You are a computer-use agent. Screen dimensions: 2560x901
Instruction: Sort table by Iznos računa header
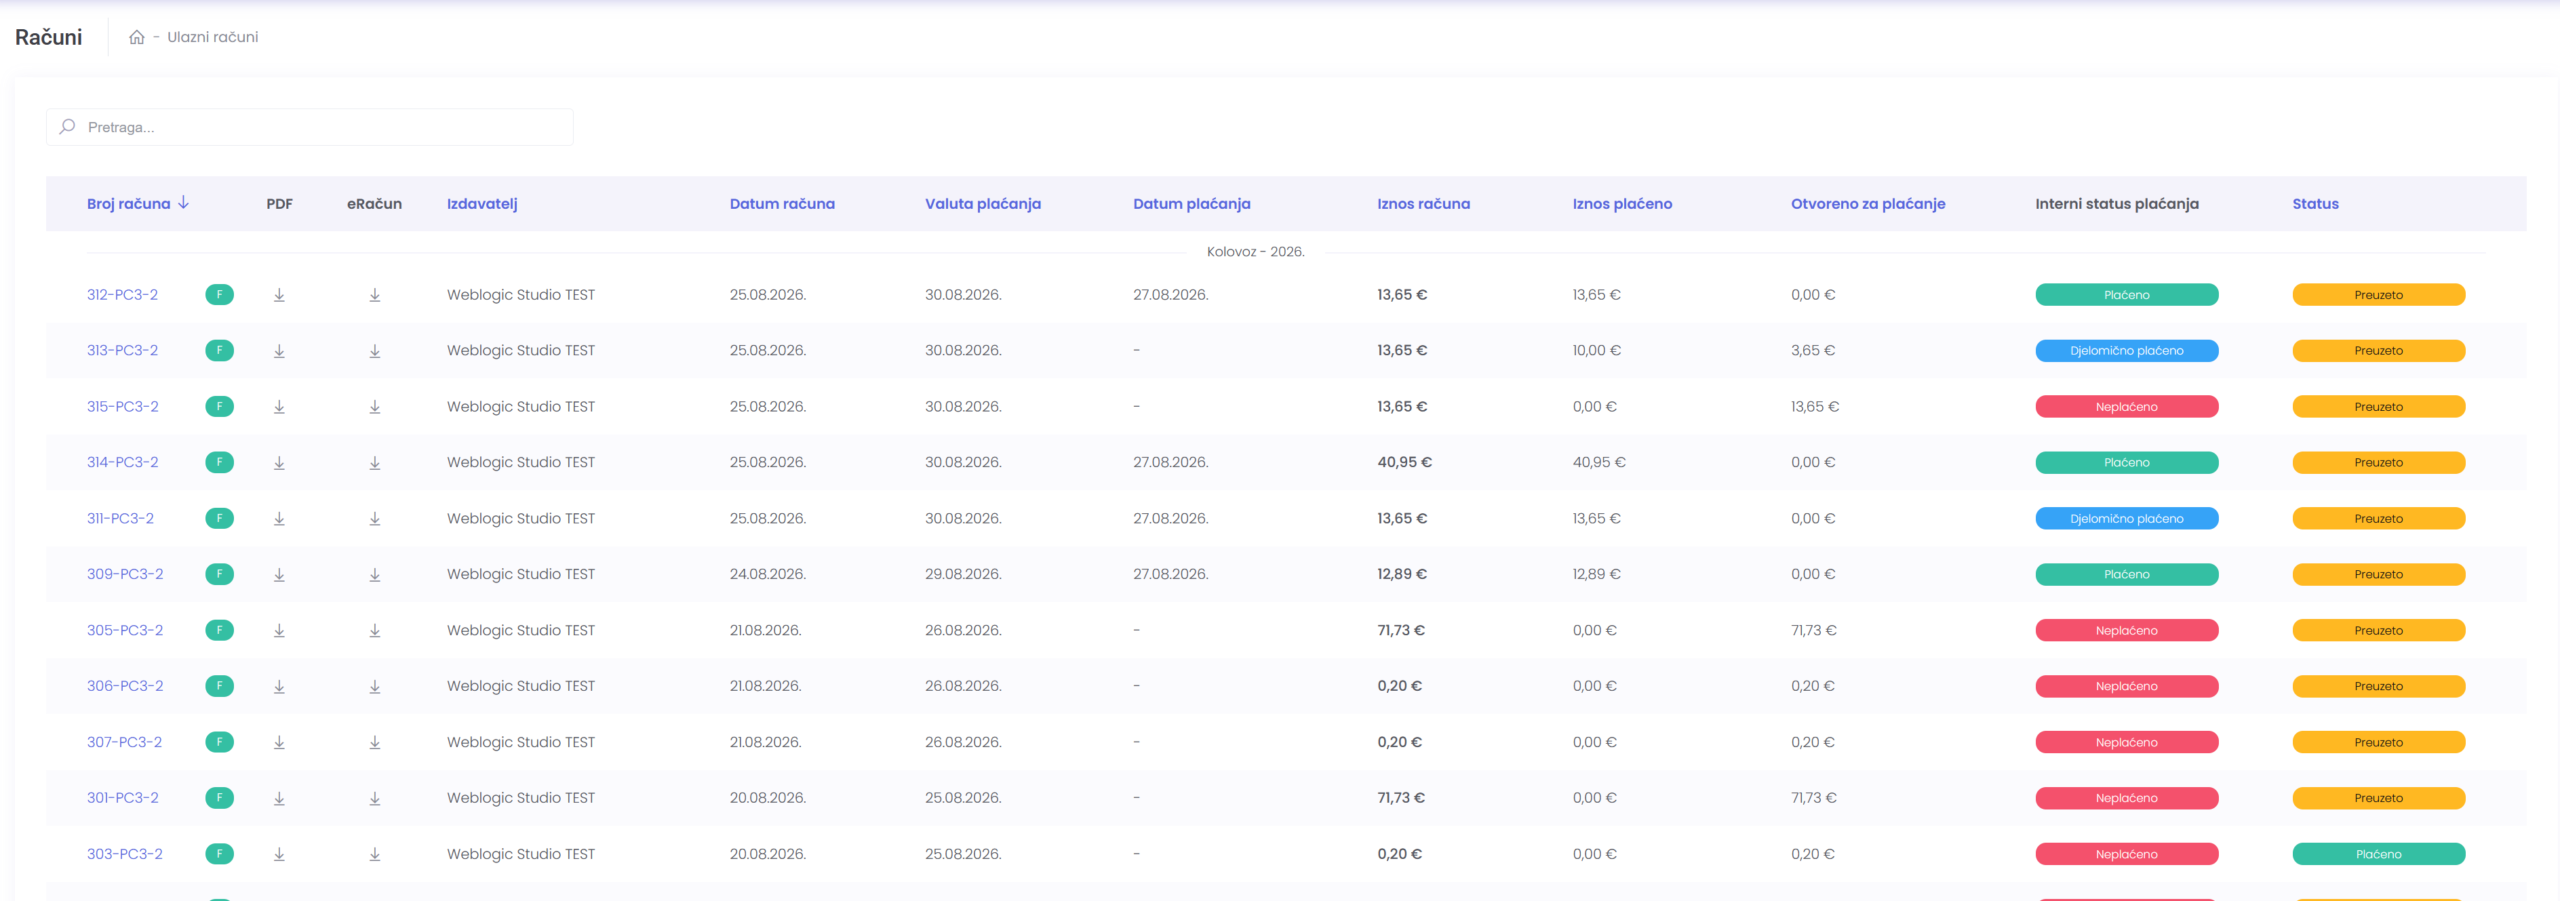[x=1423, y=204]
